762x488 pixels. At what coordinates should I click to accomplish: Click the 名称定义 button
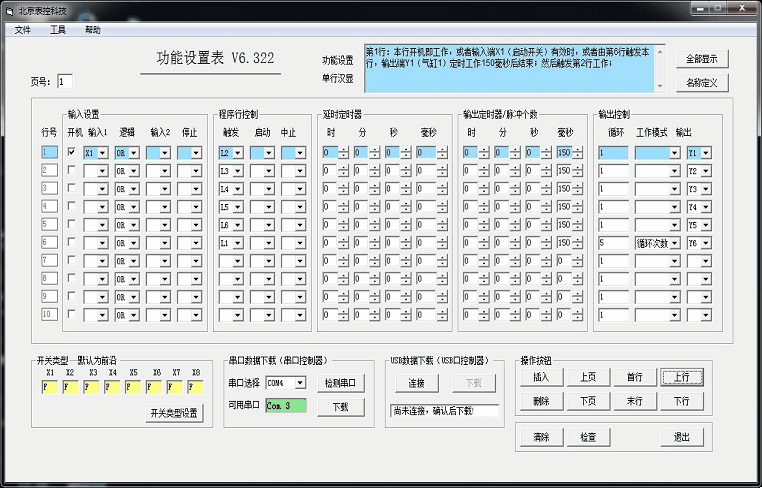click(x=702, y=83)
